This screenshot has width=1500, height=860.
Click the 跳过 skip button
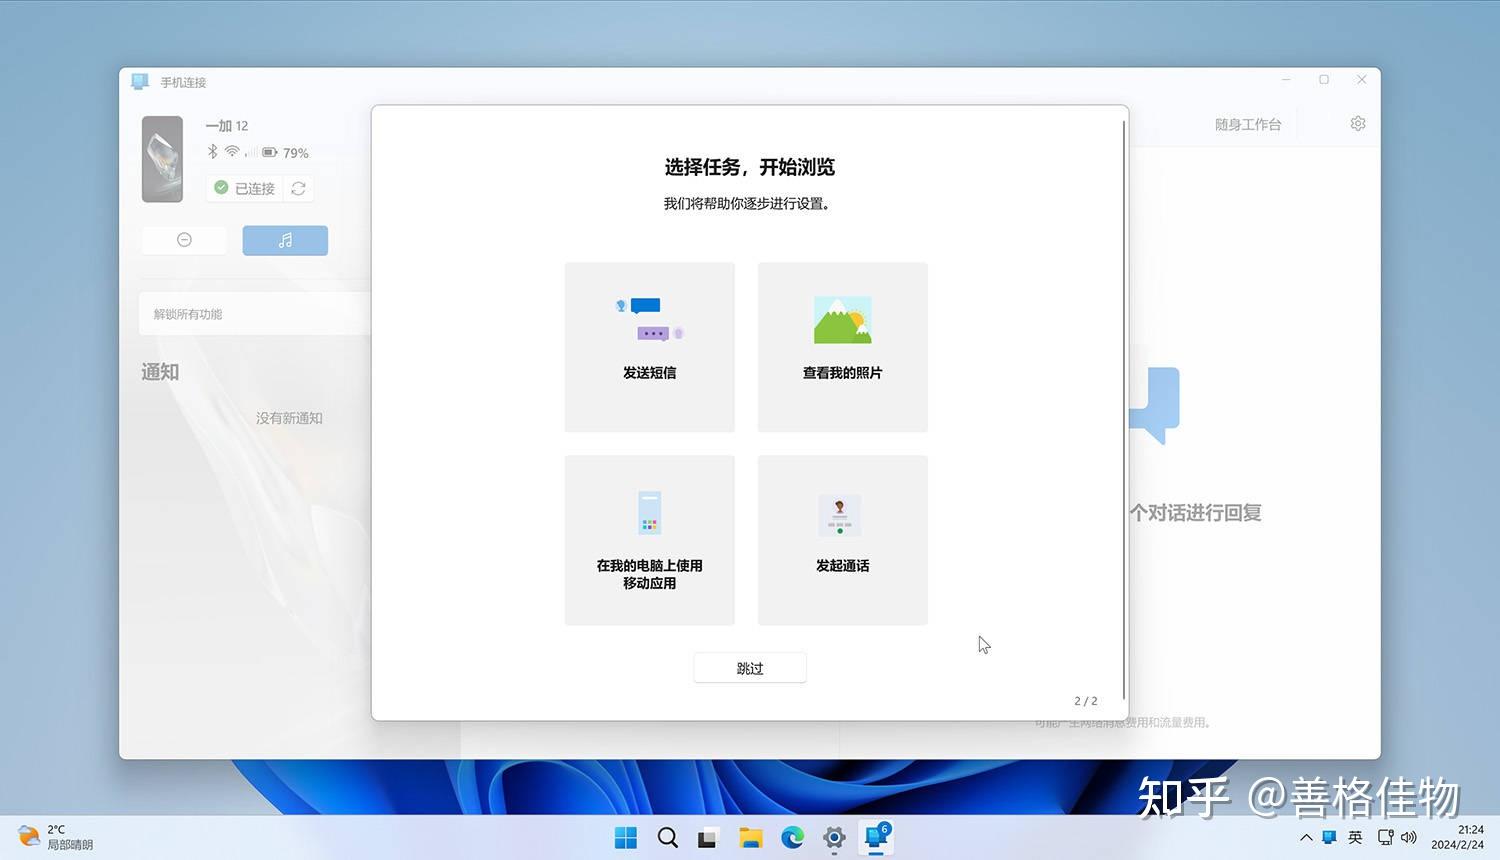click(750, 668)
